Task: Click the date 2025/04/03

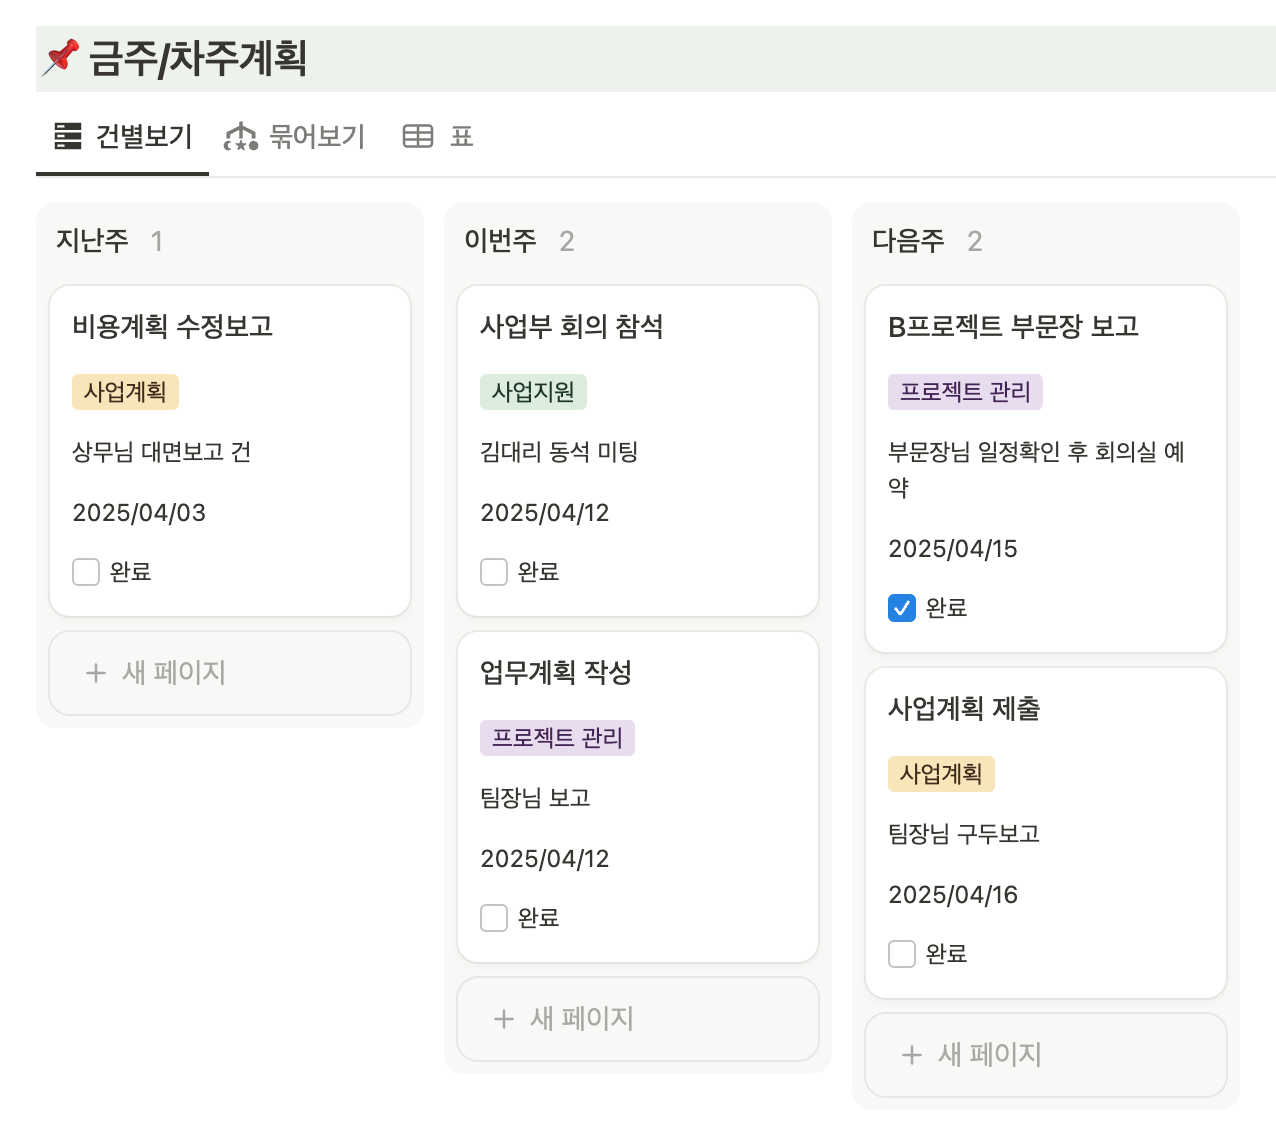Action: coord(139,513)
